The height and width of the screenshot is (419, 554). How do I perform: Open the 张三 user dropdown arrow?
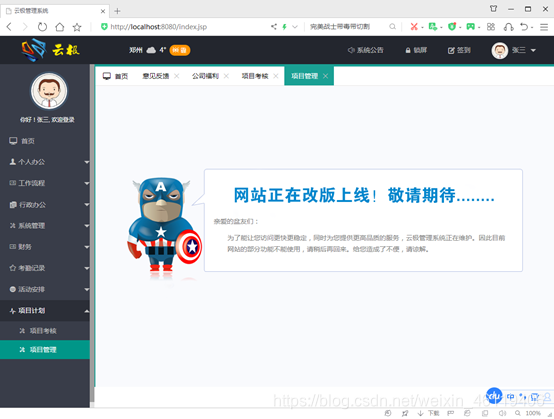coord(533,51)
